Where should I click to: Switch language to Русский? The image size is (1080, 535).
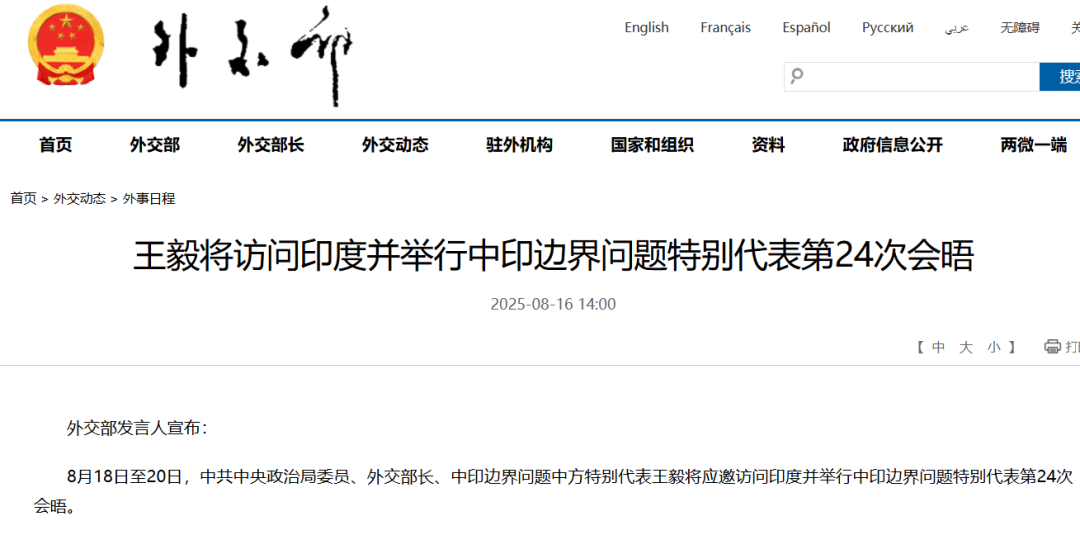(x=888, y=28)
